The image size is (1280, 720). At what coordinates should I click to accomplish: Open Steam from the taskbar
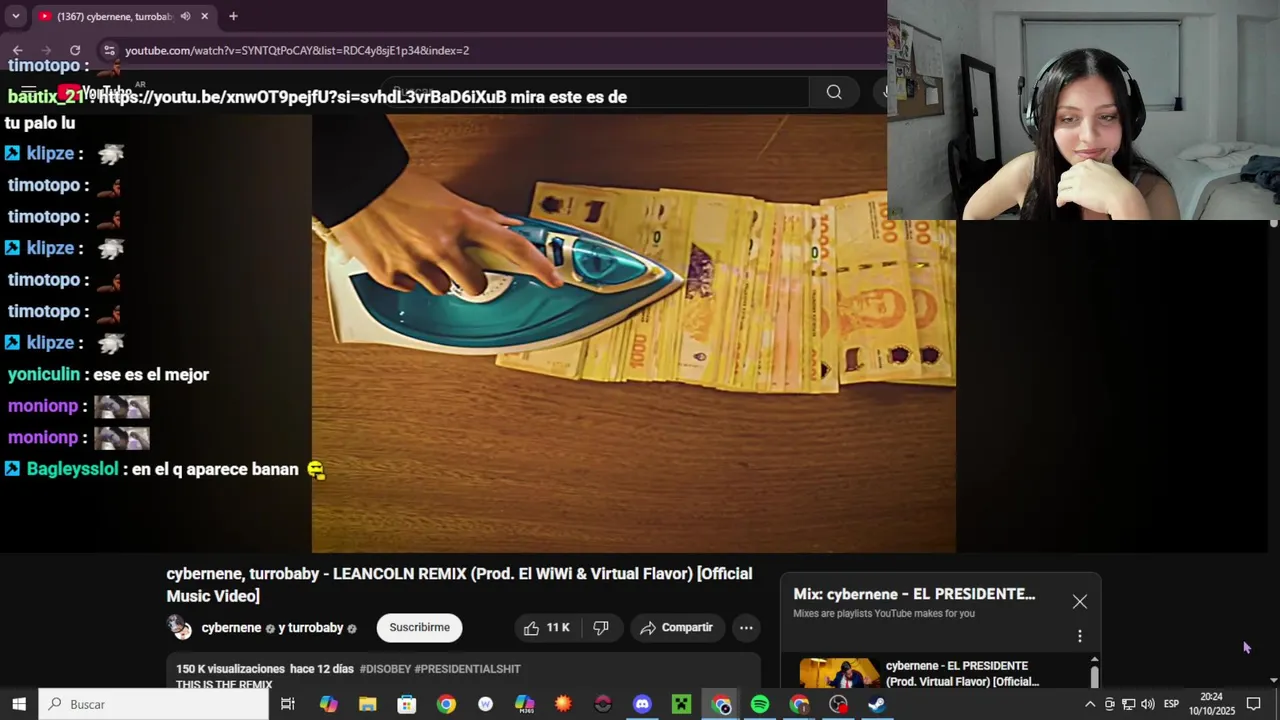pos(877,704)
